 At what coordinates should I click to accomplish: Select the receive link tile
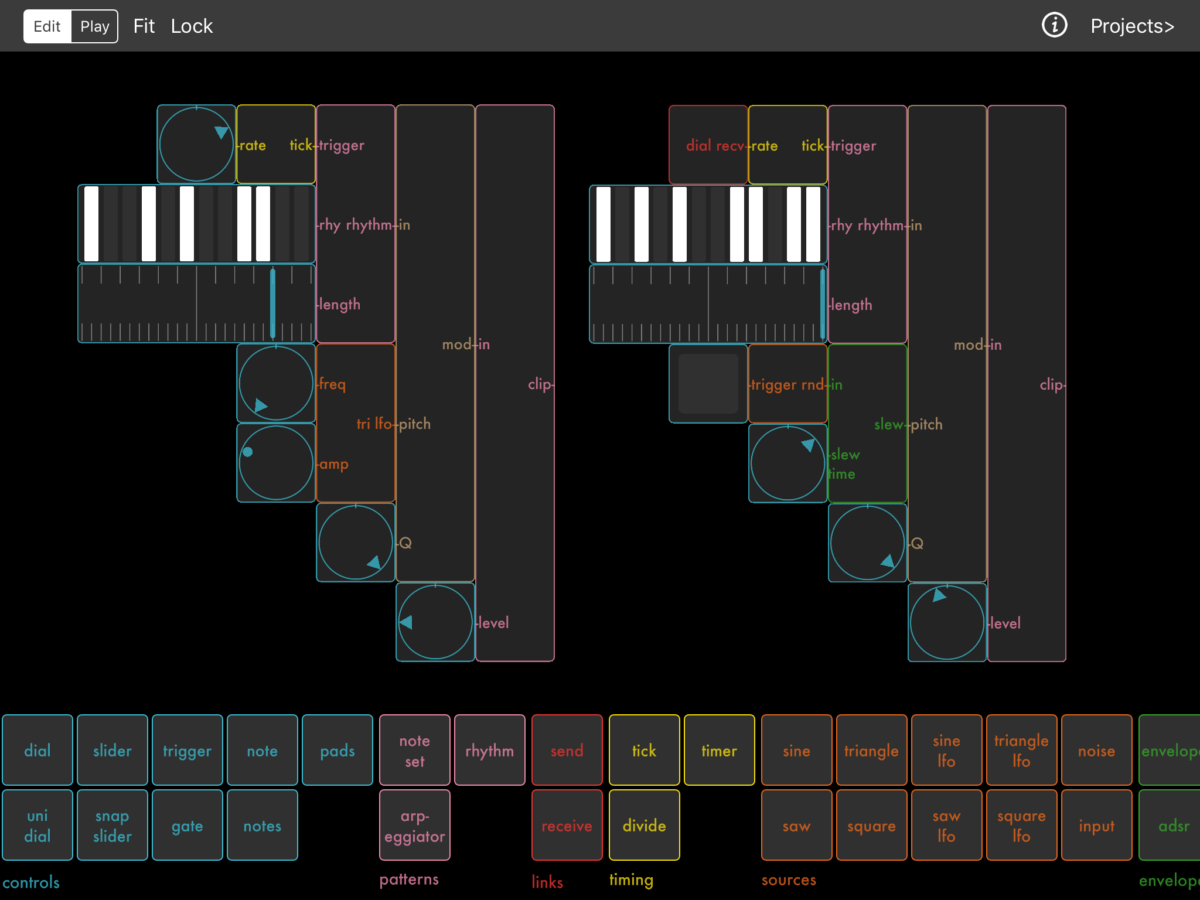pos(567,825)
